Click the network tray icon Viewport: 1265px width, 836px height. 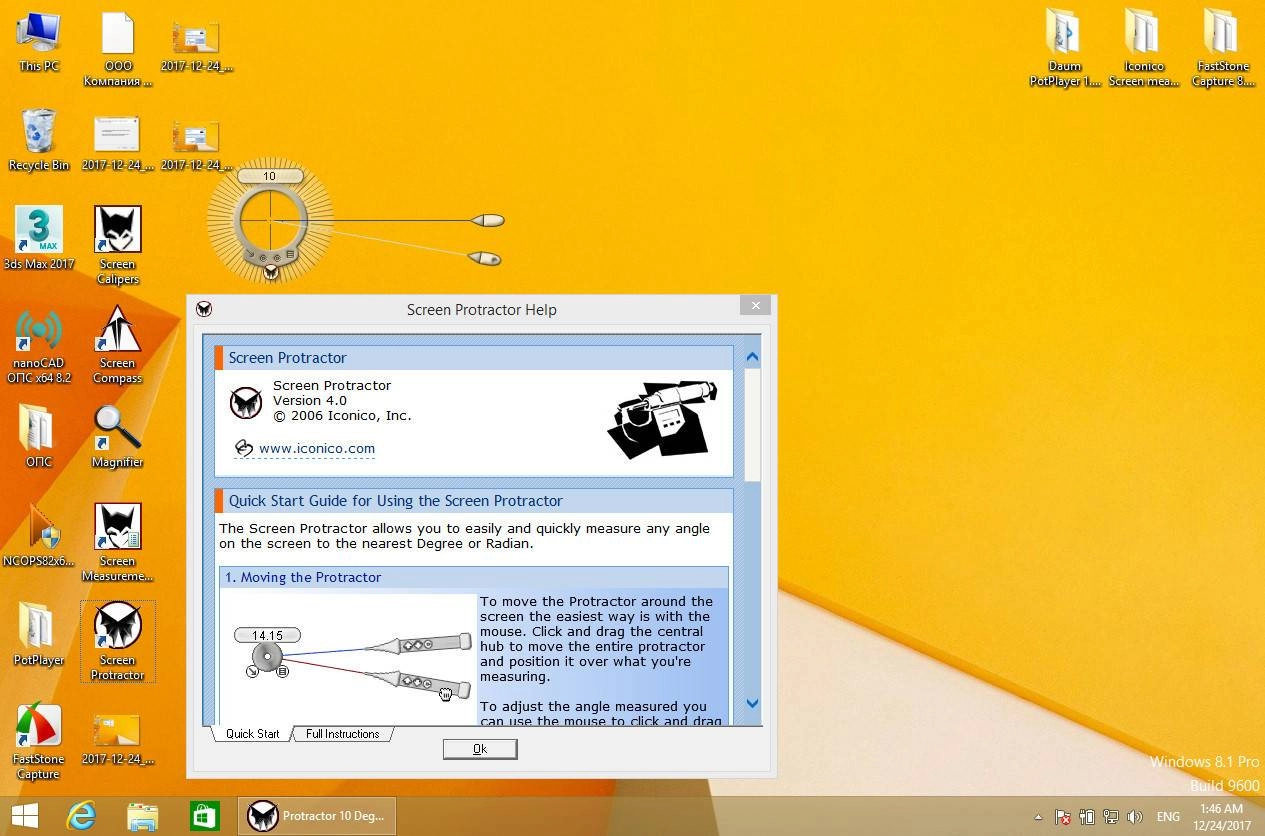point(1111,817)
